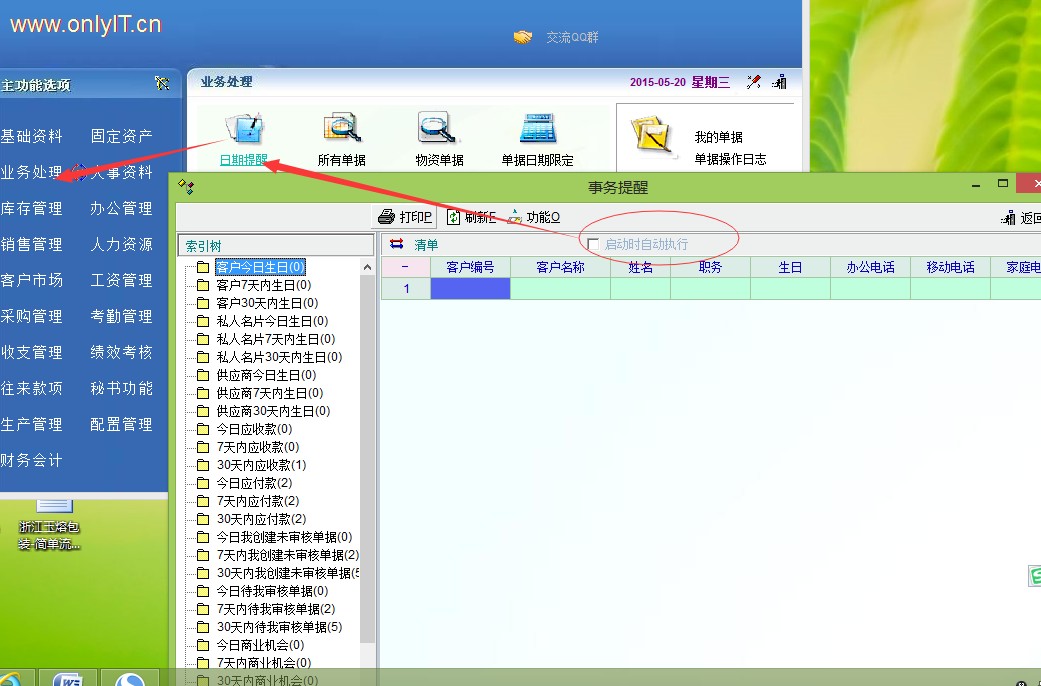This screenshot has height=686, width=1041.
Task: Toggle the 启动时自动执行 checkbox
Action: tap(593, 245)
